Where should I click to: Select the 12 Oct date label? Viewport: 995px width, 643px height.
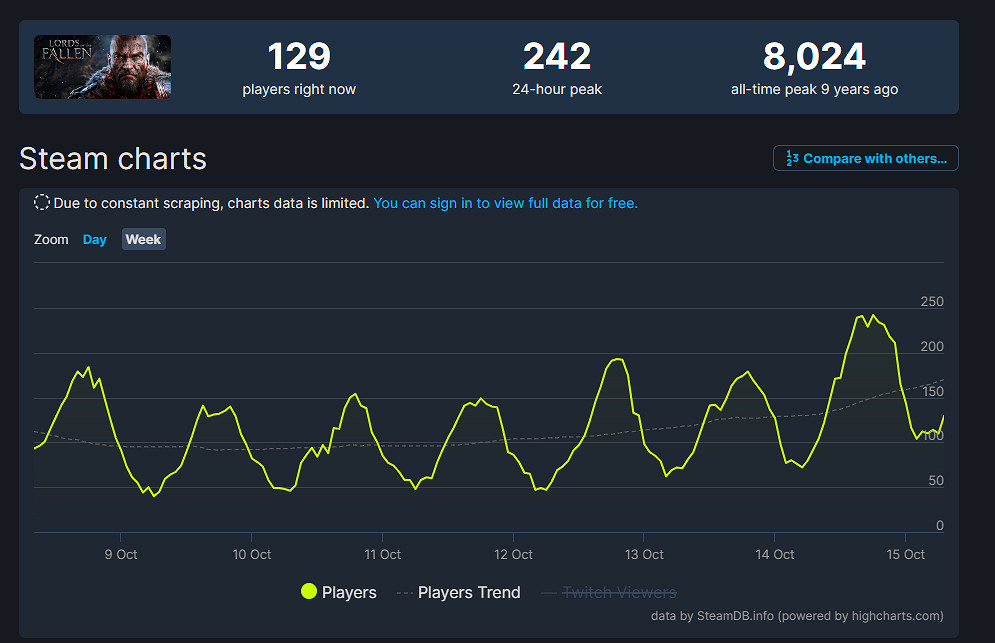coord(514,554)
